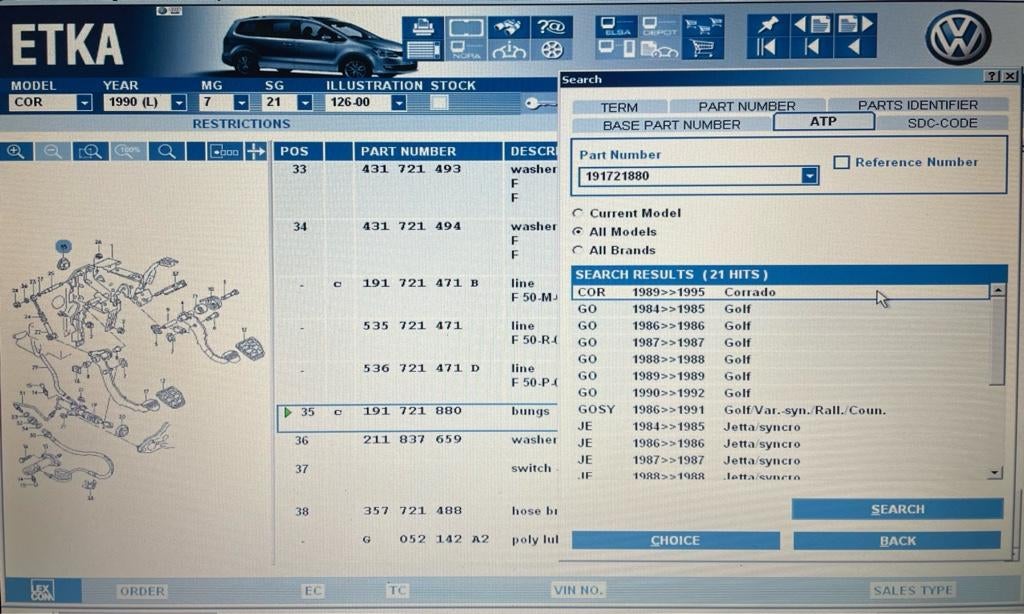Select the All Brands radio button
Image resolution: width=1024 pixels, height=614 pixels.
576,250
